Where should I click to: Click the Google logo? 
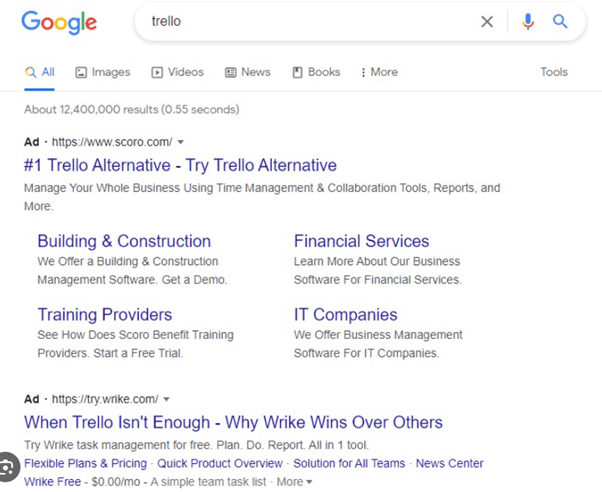tap(59, 22)
